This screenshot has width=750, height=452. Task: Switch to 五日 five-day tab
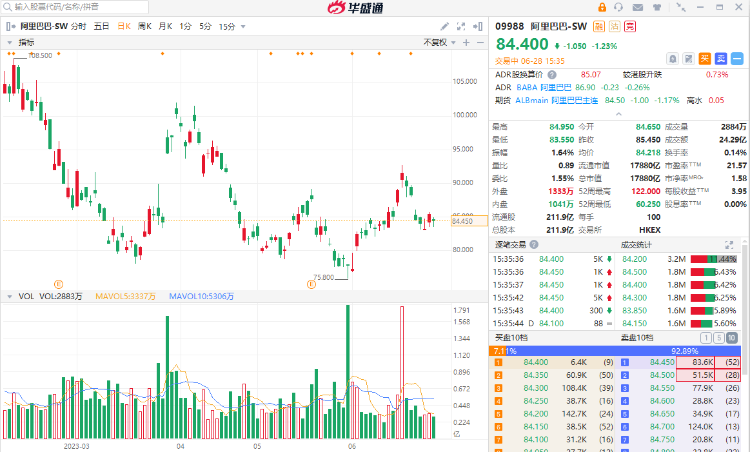pos(101,26)
